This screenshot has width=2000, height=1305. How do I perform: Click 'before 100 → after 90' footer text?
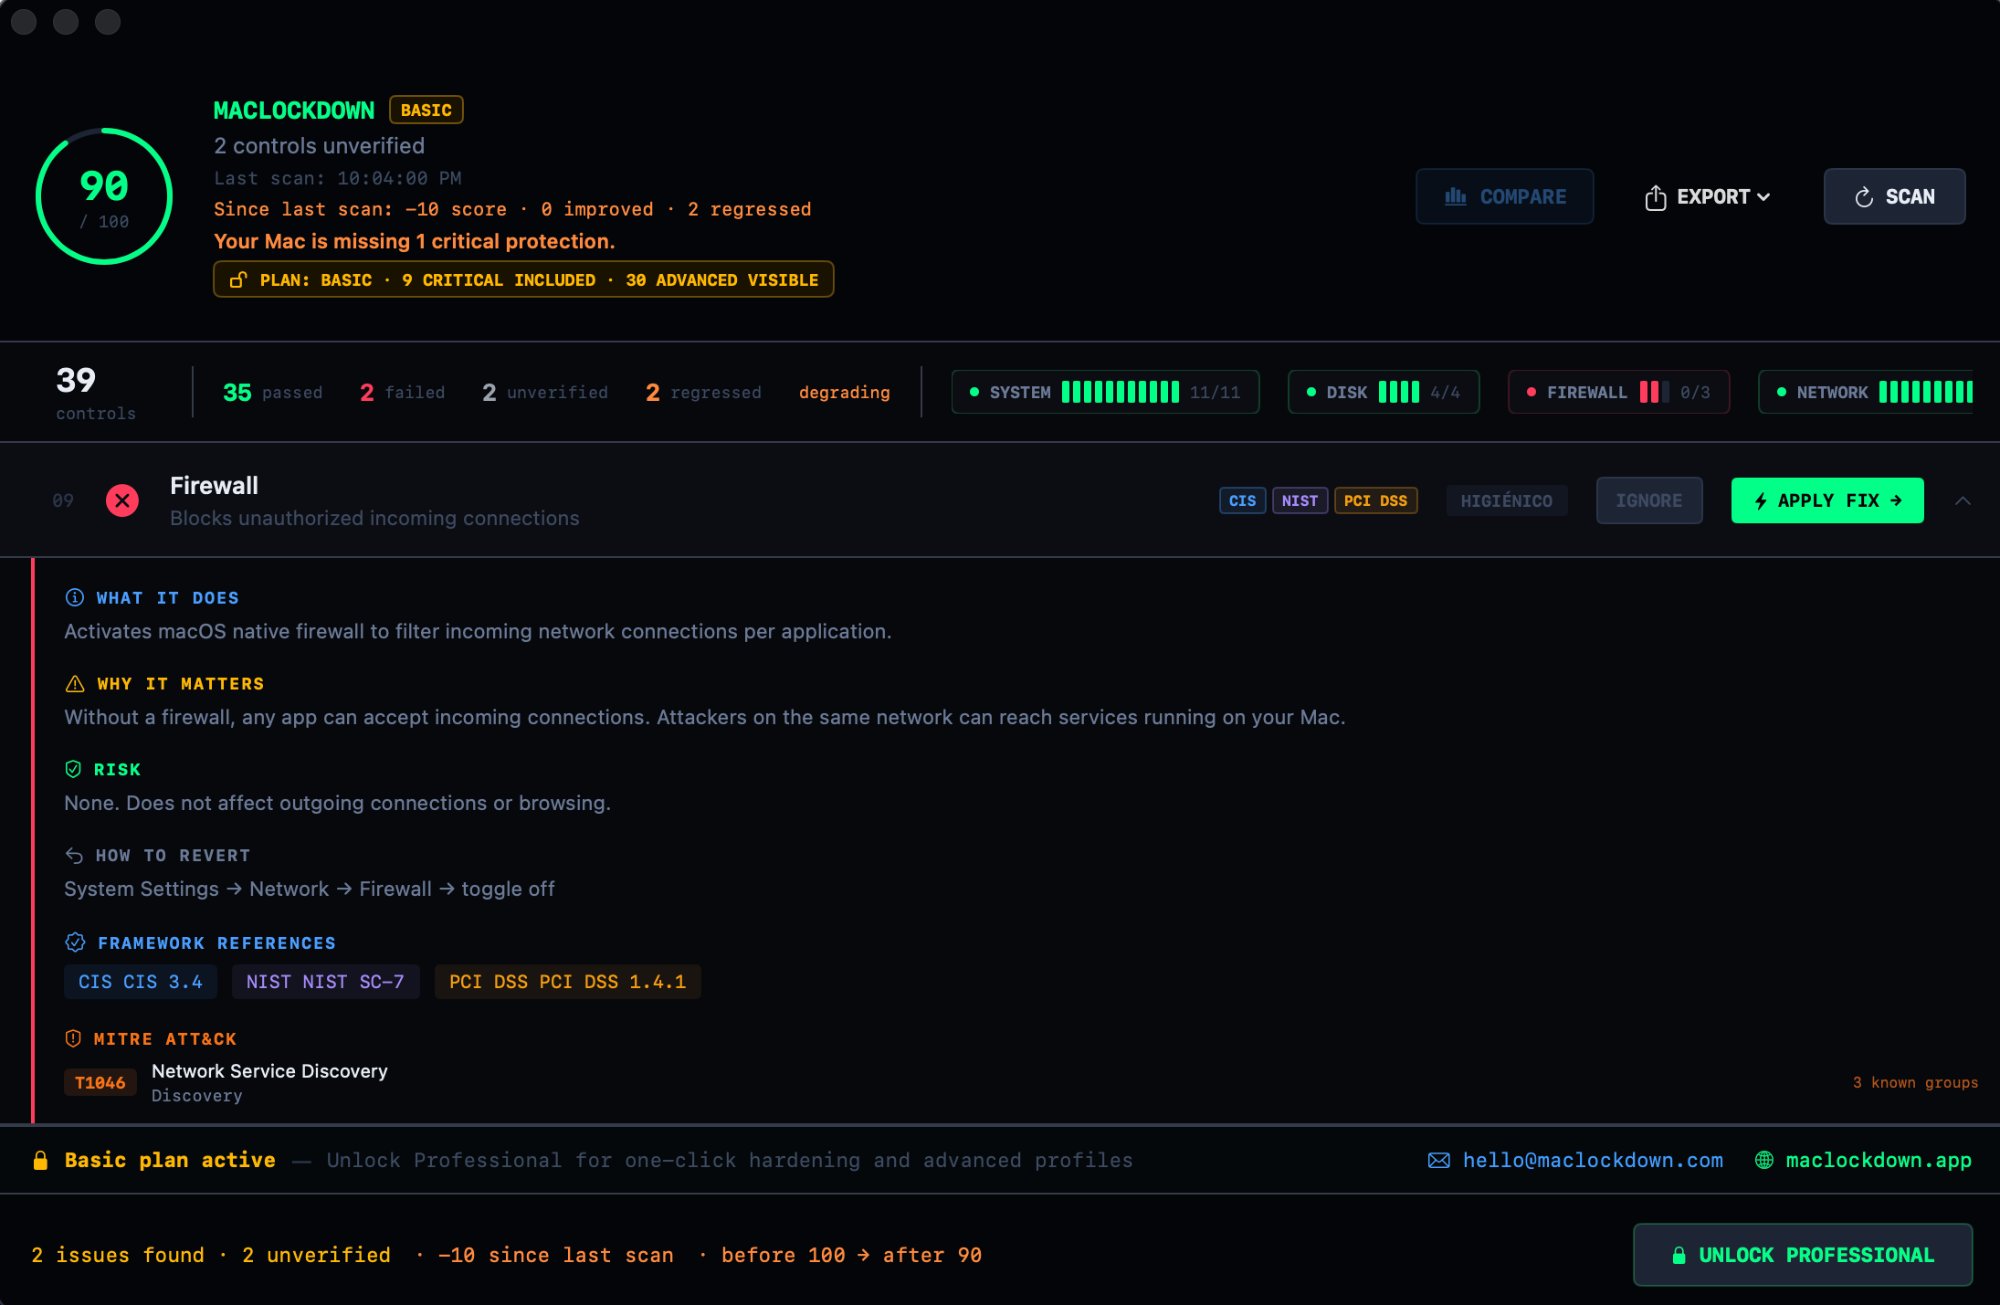click(x=851, y=1255)
